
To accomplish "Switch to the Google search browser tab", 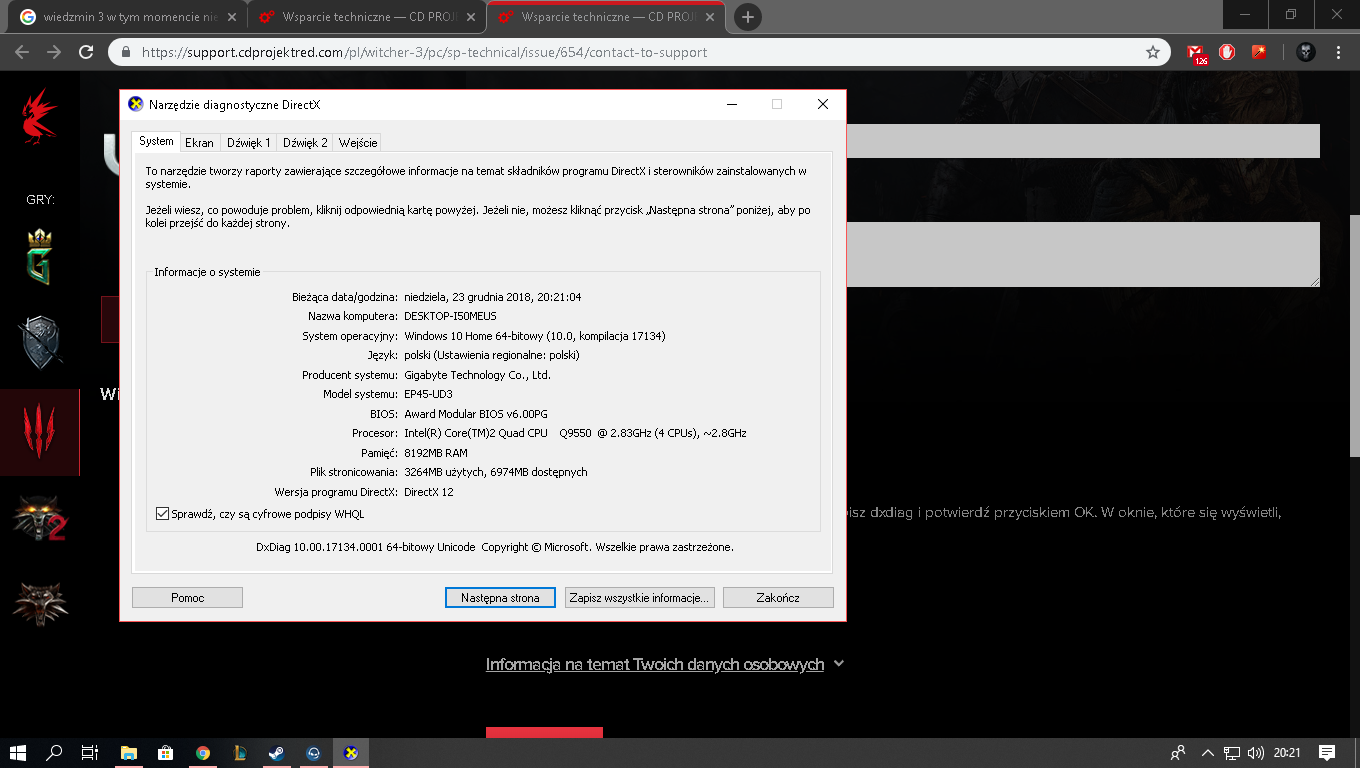I will click(x=127, y=17).
